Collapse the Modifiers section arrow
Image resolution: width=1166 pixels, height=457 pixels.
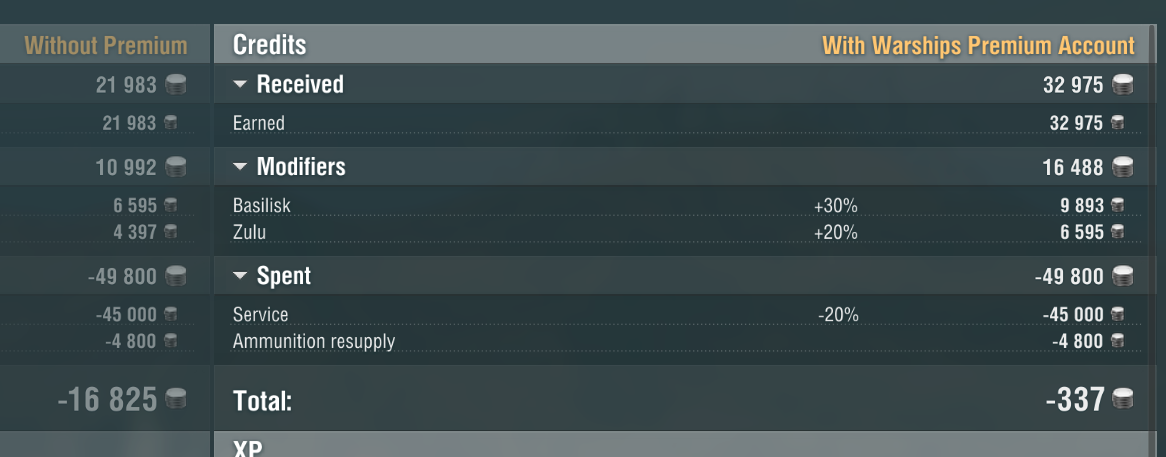pyautogui.click(x=240, y=167)
